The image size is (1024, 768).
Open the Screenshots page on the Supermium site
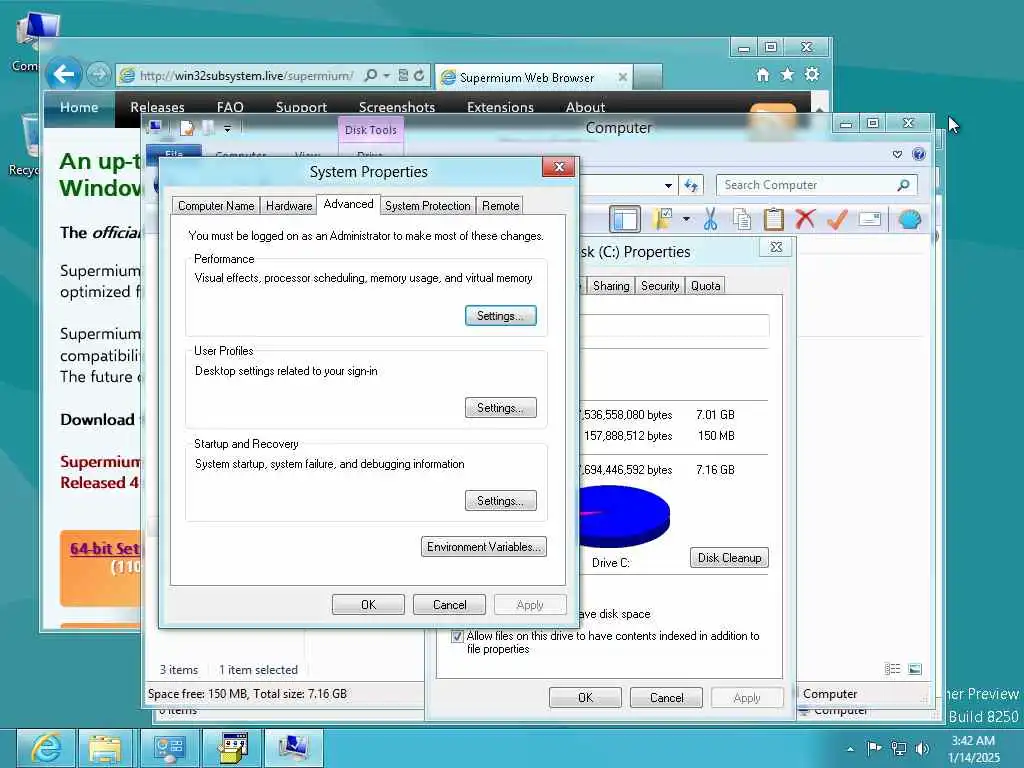click(x=396, y=107)
